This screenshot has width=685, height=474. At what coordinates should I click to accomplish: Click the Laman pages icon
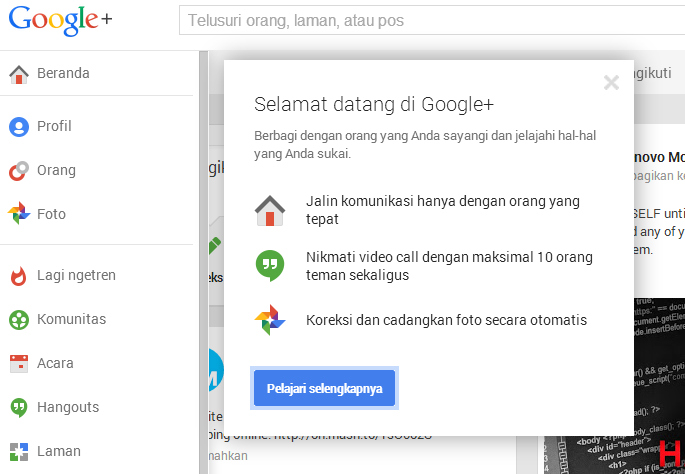pos(19,452)
